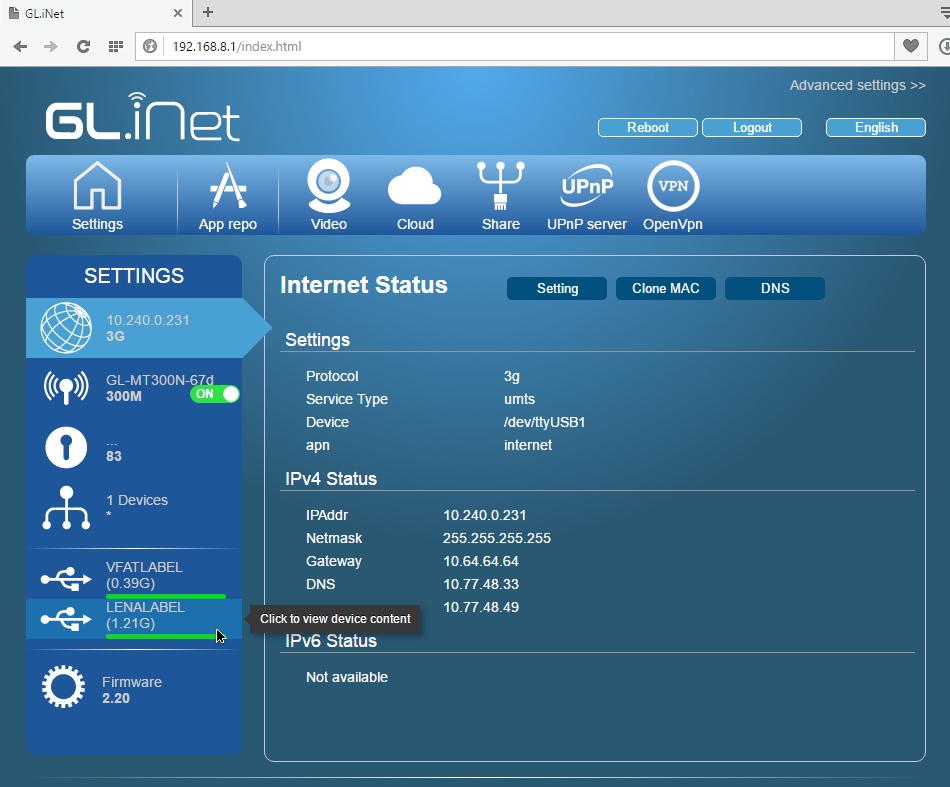Open the Share USB icon
This screenshot has width=950, height=787.
pyautogui.click(x=500, y=185)
